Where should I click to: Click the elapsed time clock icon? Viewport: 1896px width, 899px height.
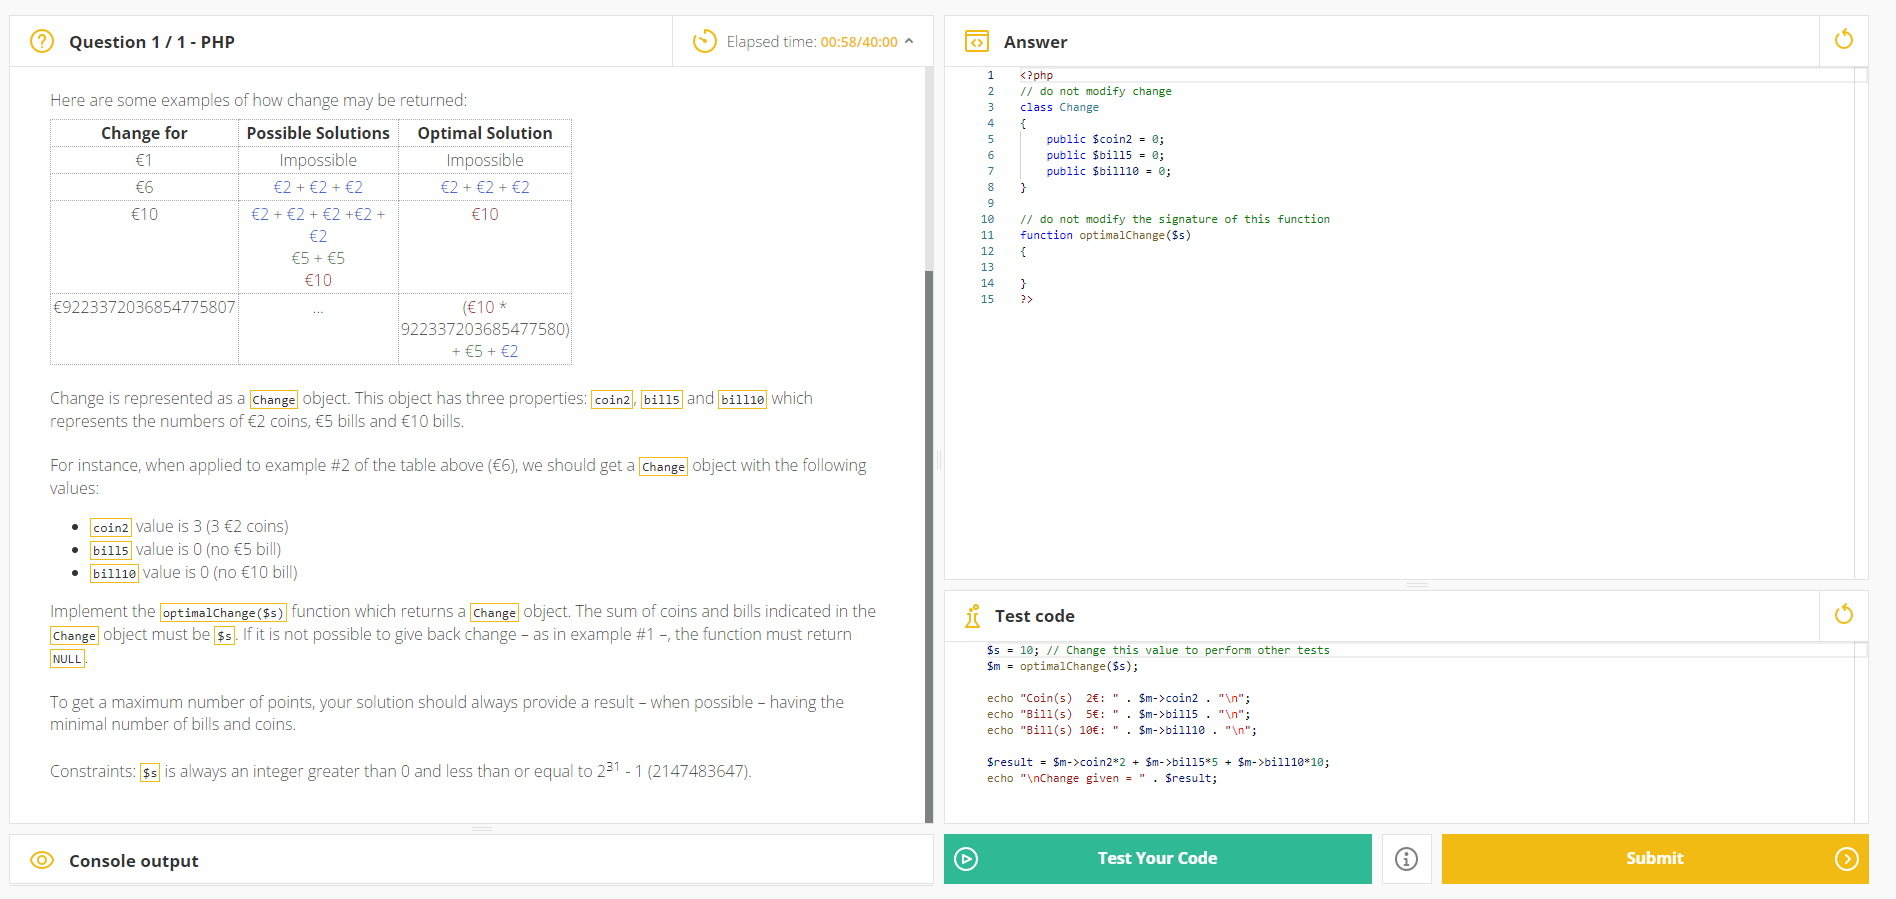point(705,41)
